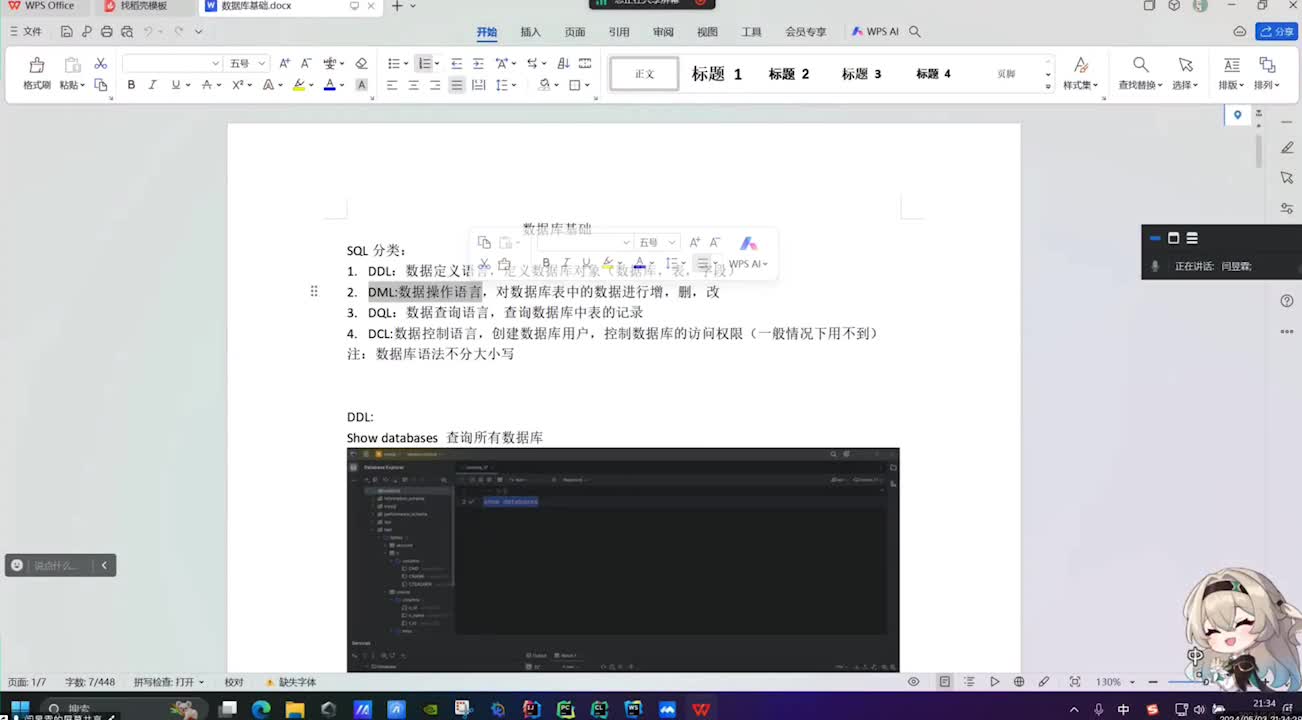The width and height of the screenshot is (1302, 720).
Task: Toggle justified alignment in the ribbon
Action: coord(457,85)
